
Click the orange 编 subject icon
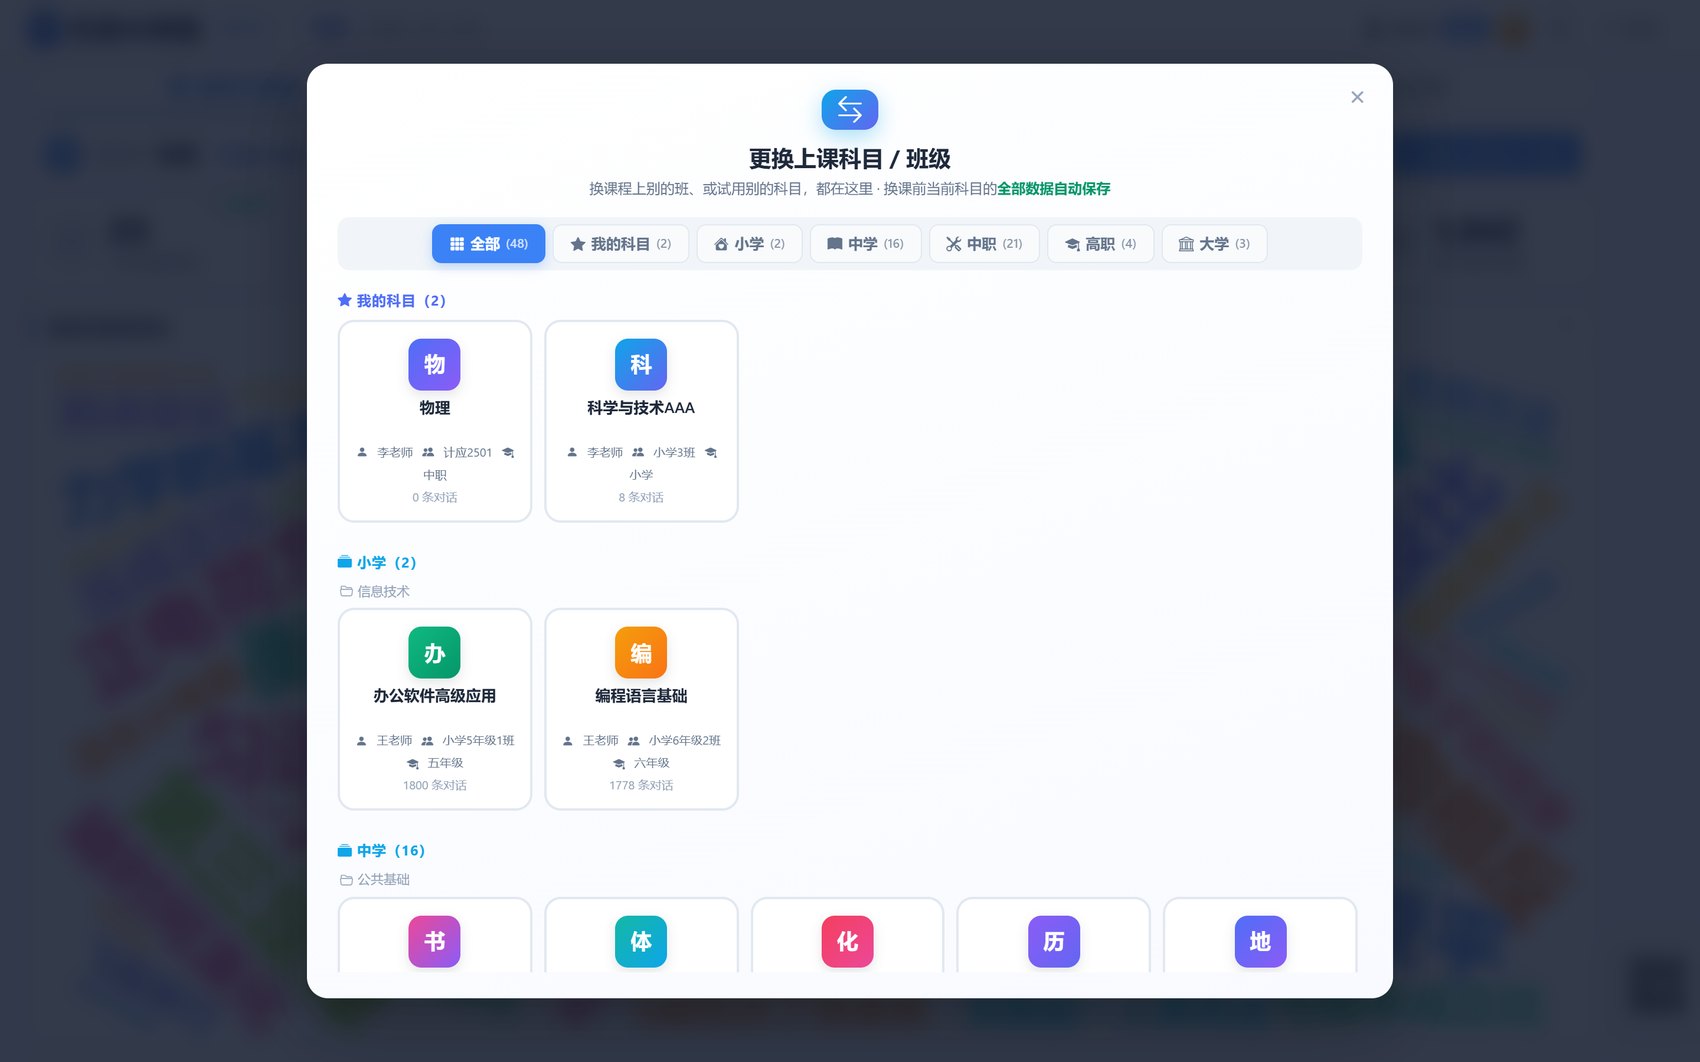click(641, 653)
